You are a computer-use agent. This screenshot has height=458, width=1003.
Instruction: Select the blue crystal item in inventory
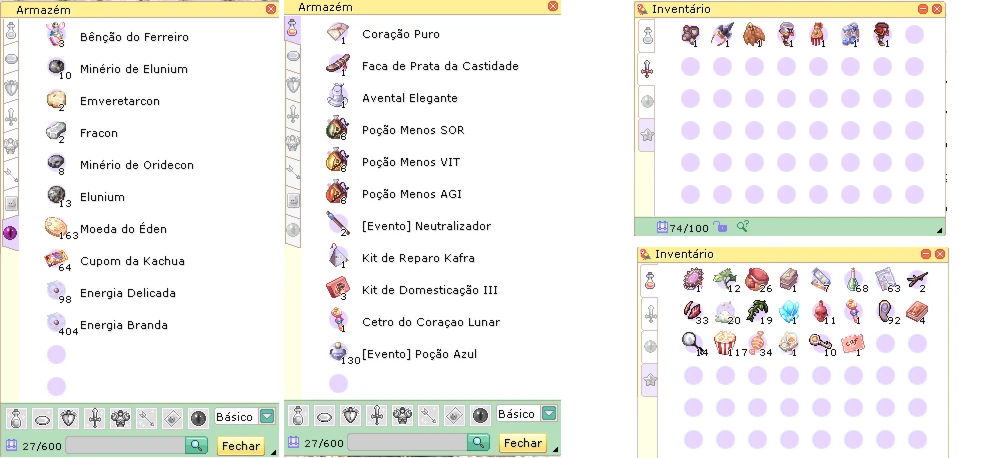click(789, 312)
